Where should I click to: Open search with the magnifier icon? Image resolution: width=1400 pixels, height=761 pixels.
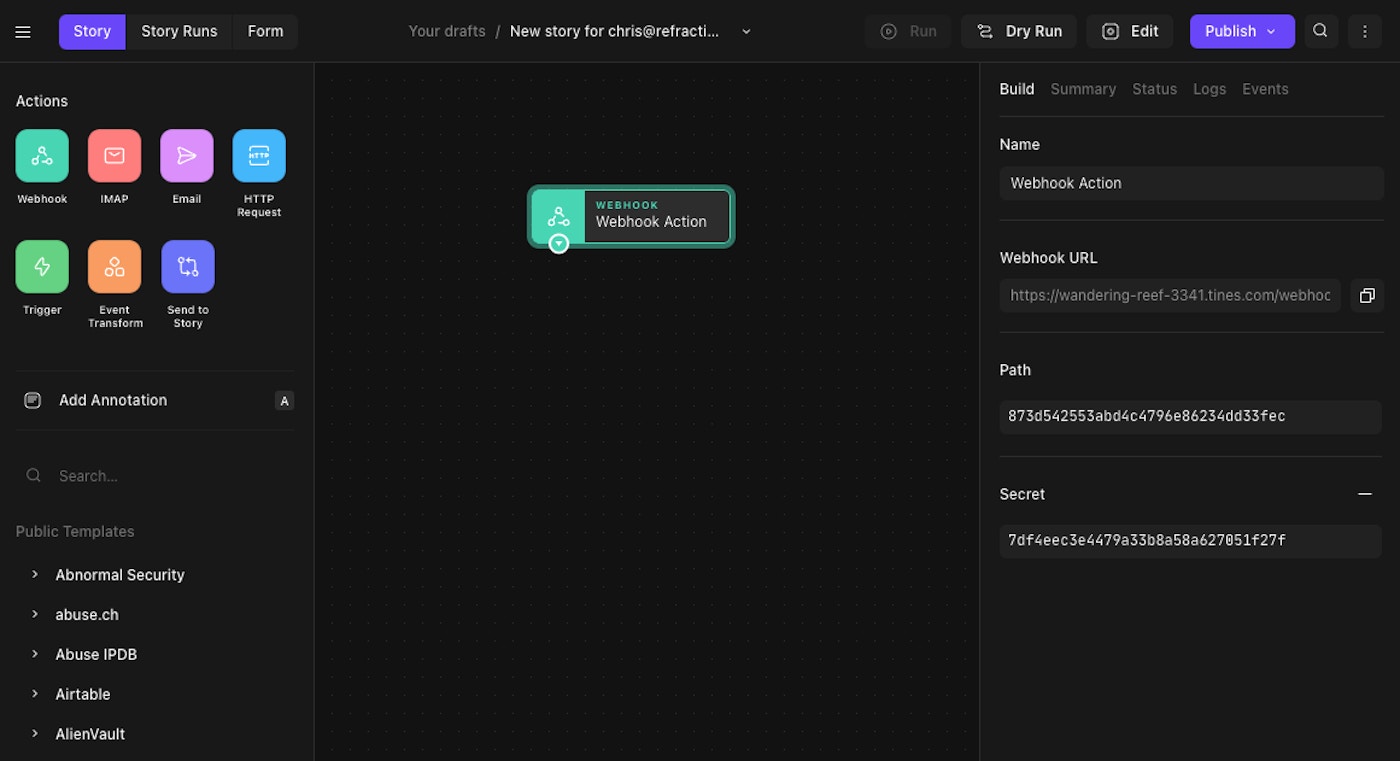(x=1320, y=31)
